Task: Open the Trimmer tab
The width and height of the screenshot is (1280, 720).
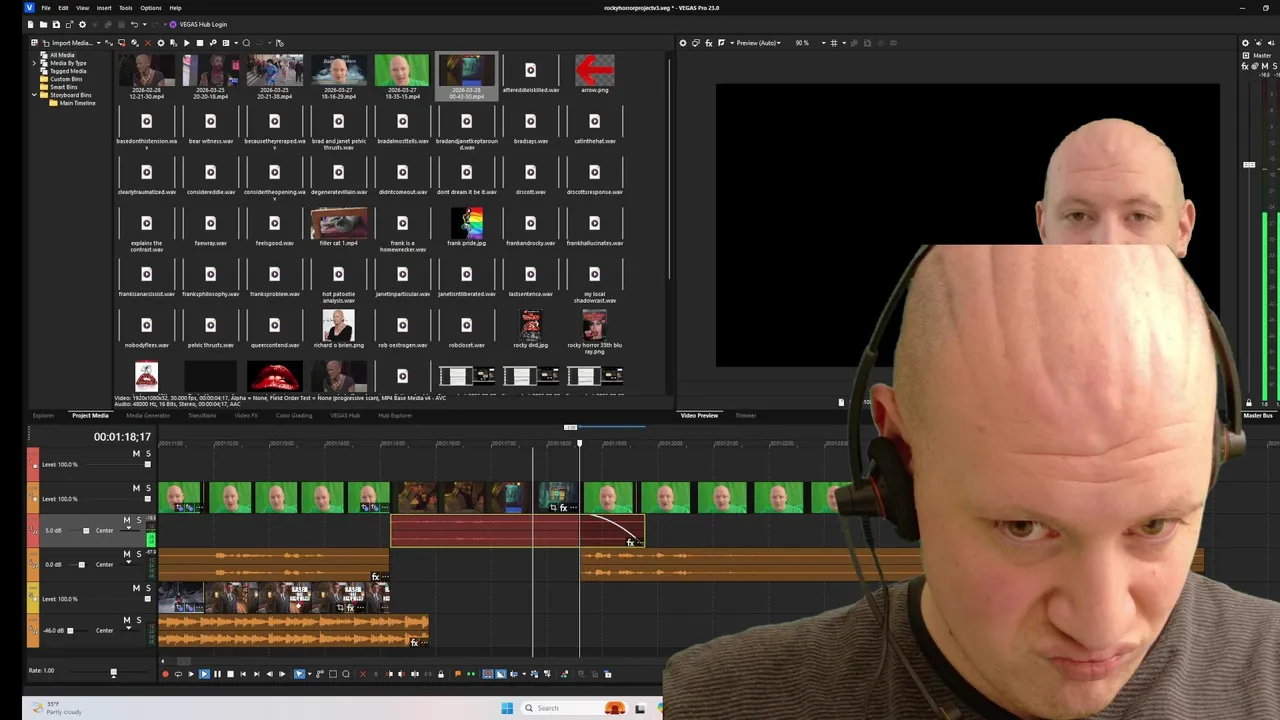Action: click(746, 415)
